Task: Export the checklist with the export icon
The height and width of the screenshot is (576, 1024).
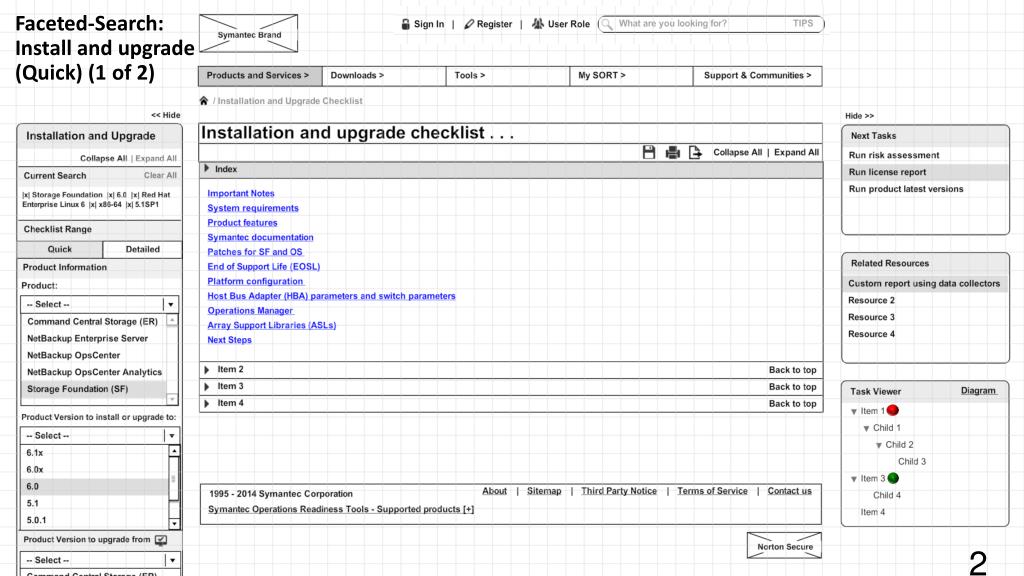Action: click(x=696, y=152)
